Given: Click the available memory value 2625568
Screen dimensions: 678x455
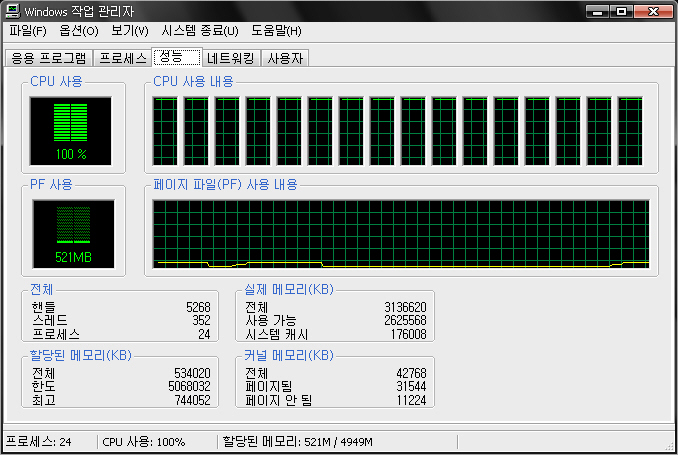Looking at the screenshot, I should click(405, 320).
